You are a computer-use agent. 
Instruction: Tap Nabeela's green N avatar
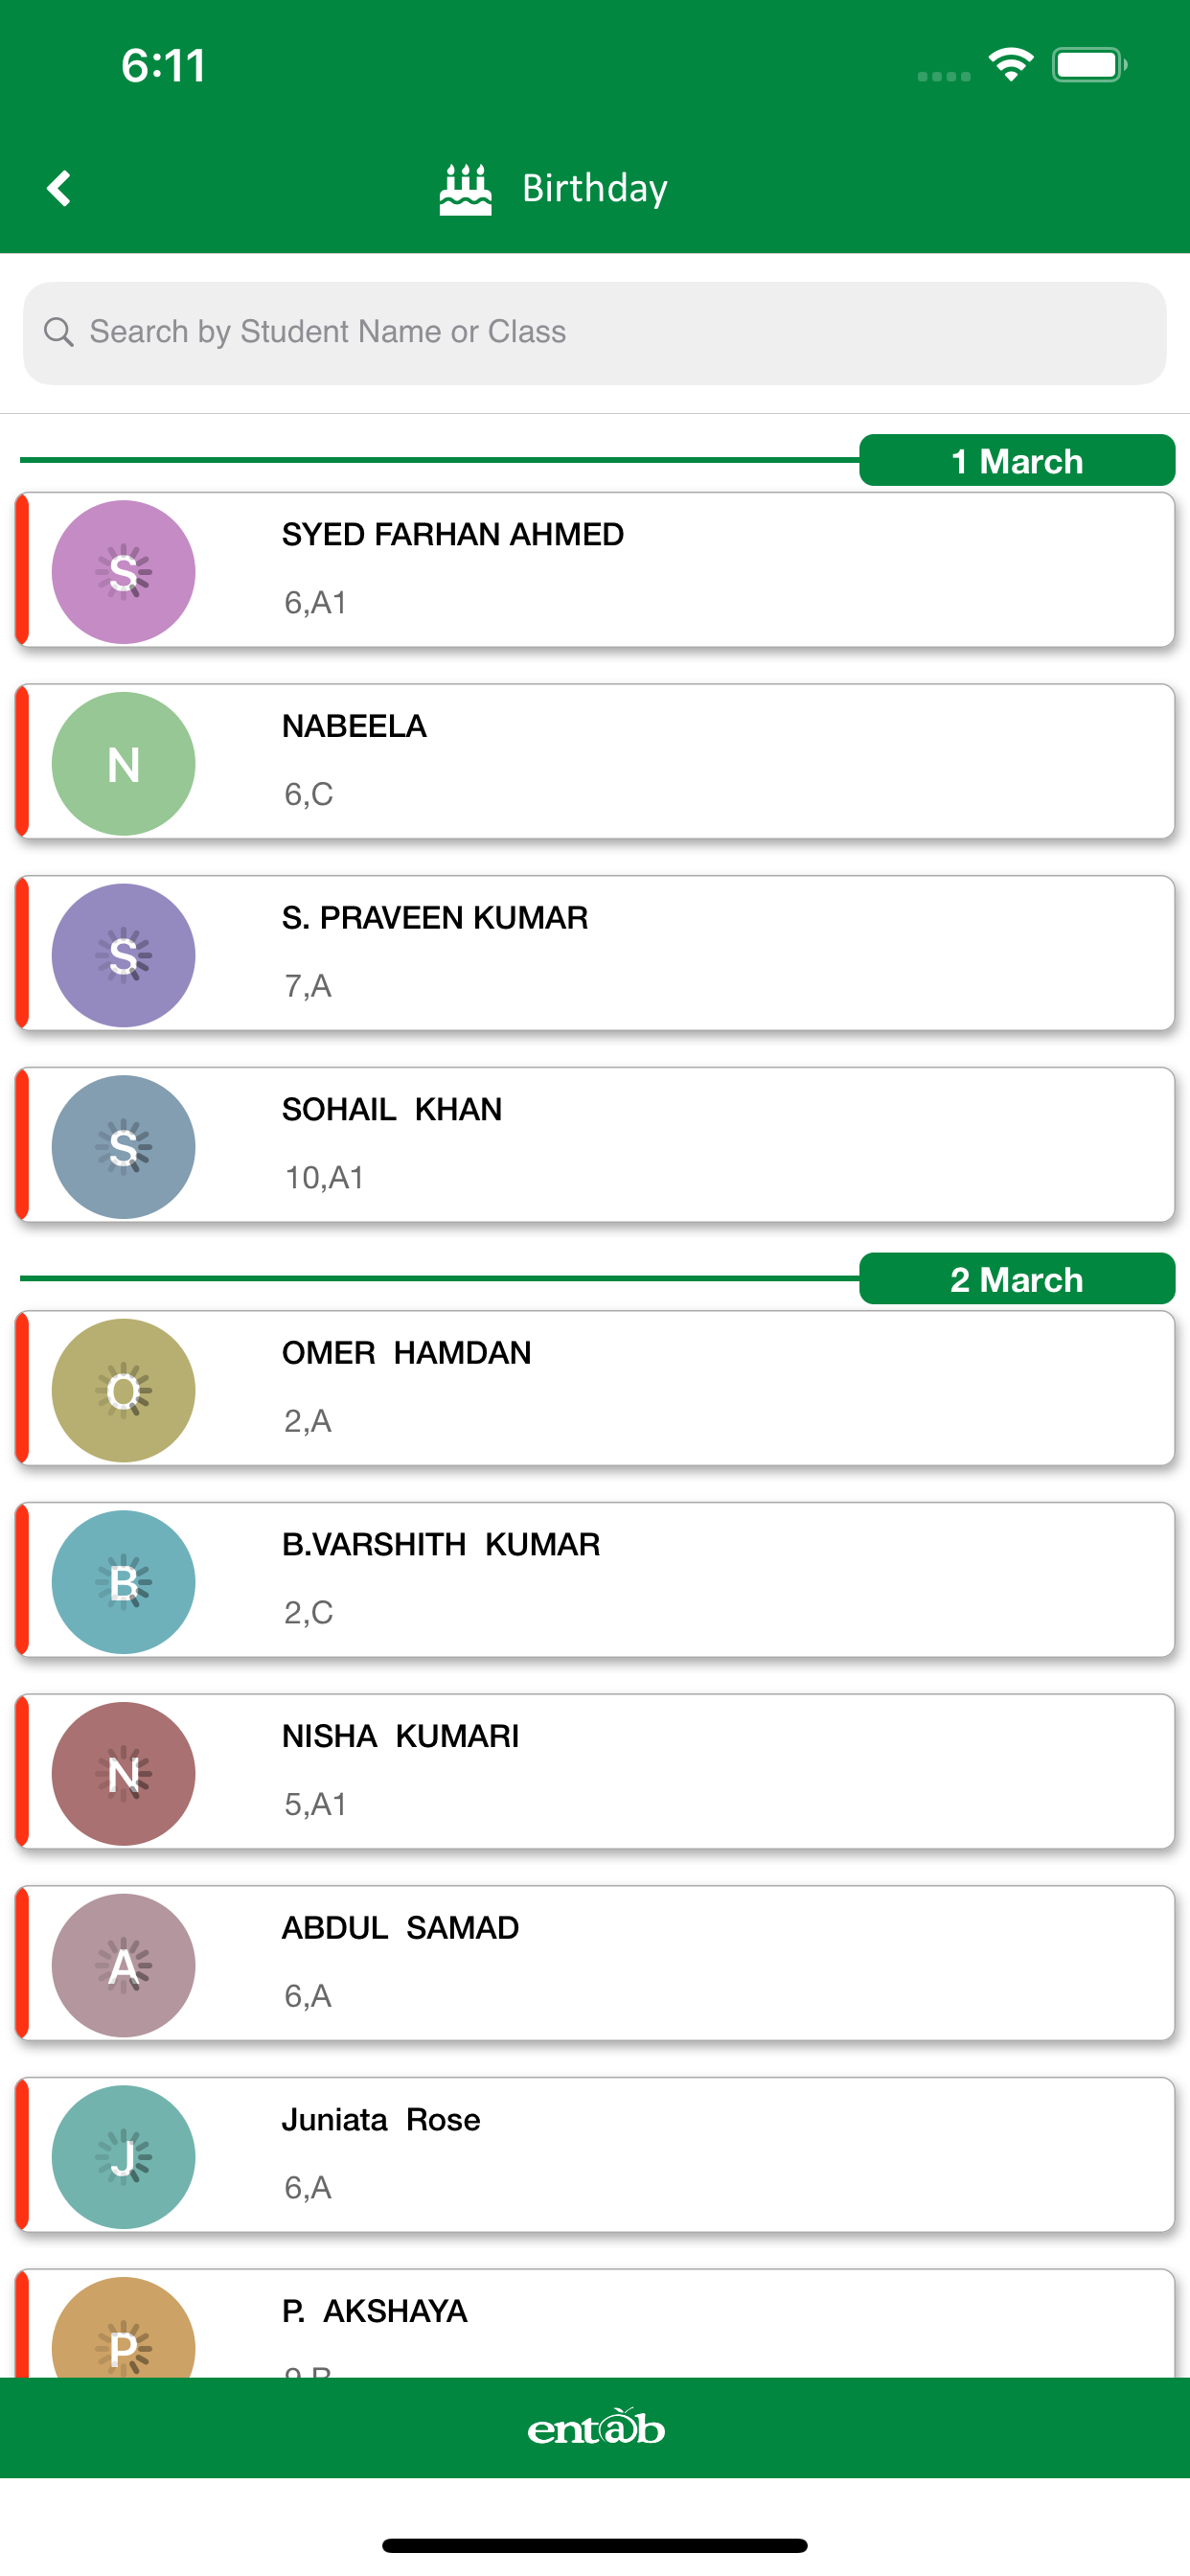tap(123, 764)
